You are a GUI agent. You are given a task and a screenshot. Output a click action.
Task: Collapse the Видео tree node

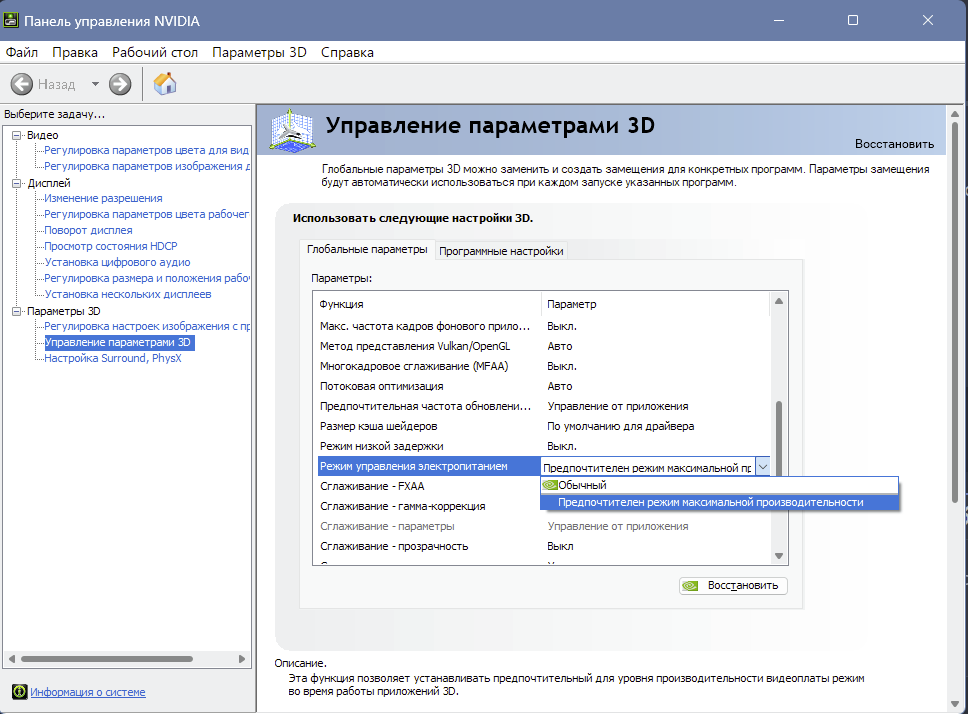click(17, 135)
